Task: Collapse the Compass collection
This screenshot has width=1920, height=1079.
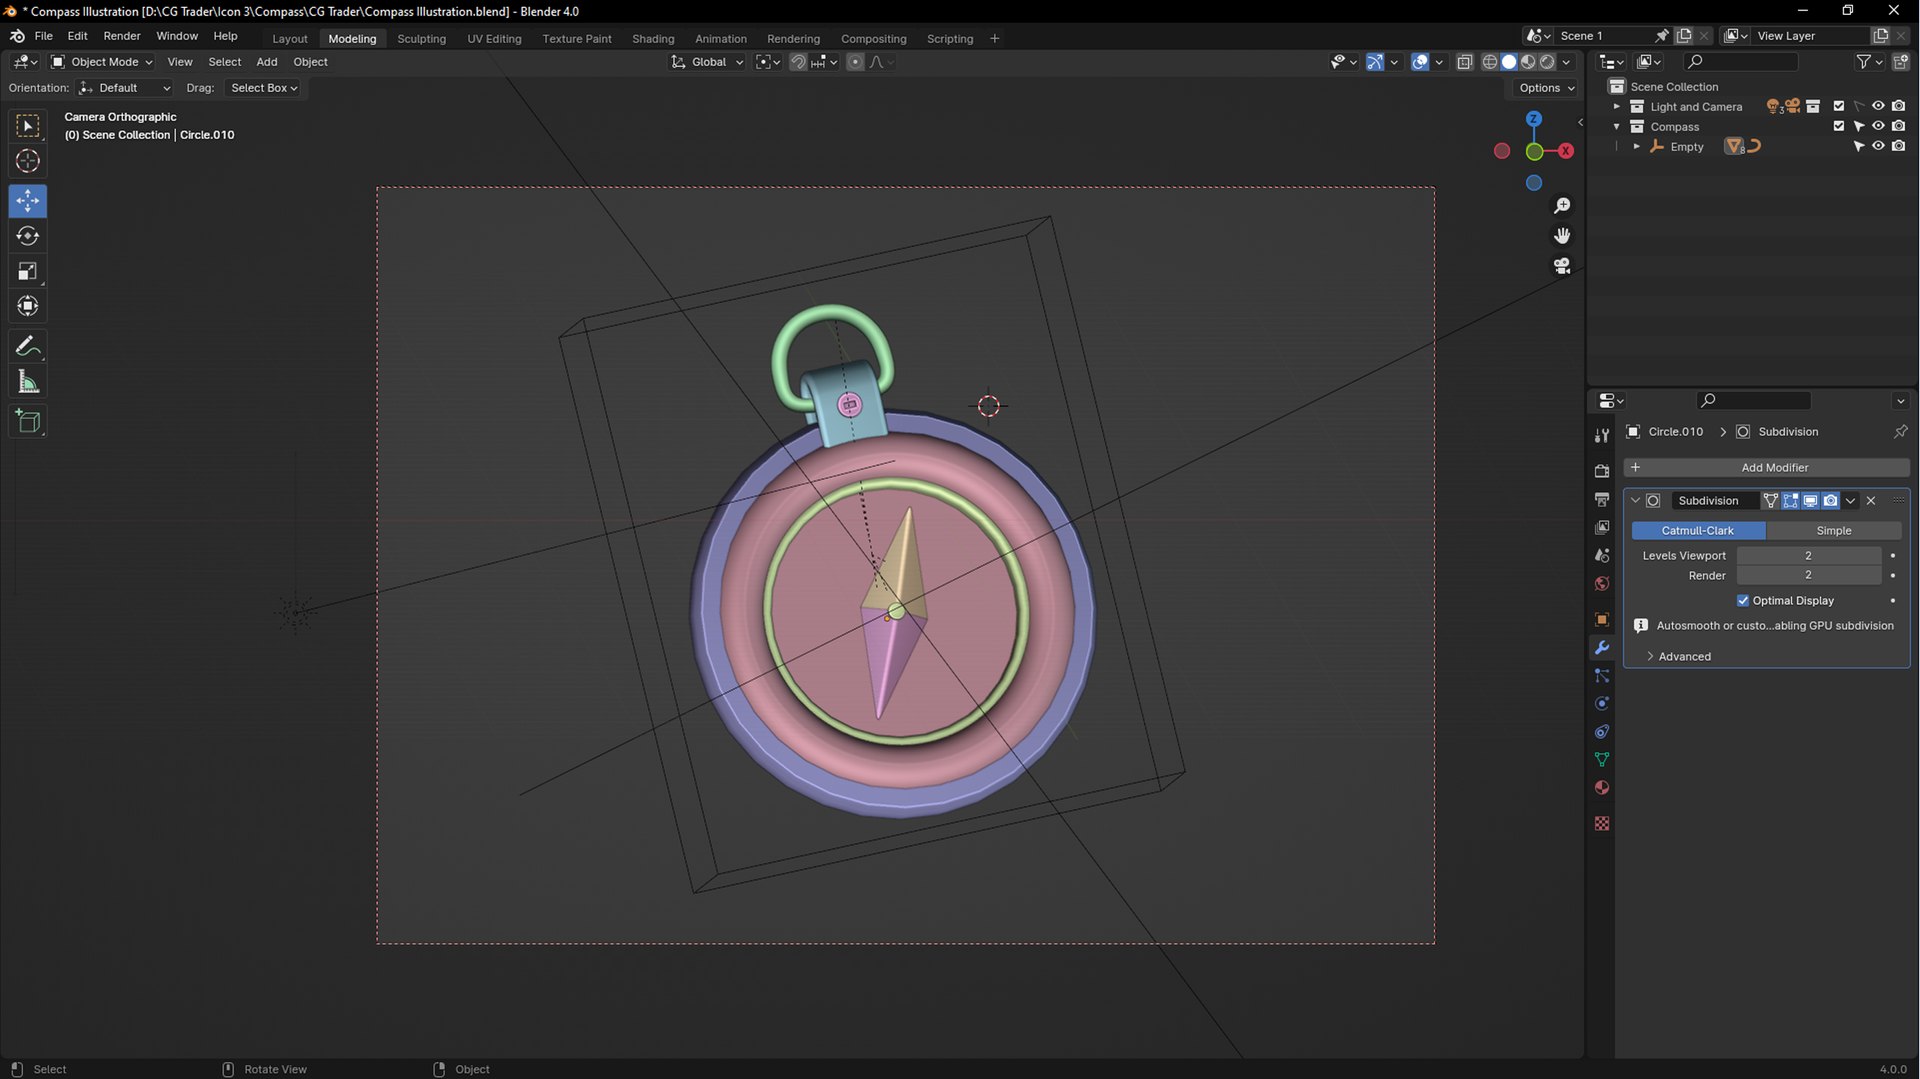Action: pos(1616,126)
